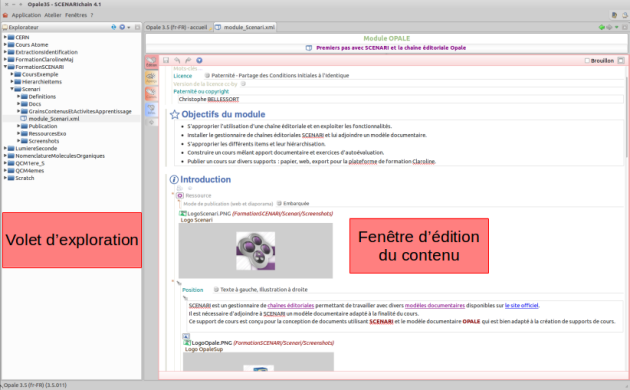This screenshot has width=630, height=390.
Task: Click the editor vertical scrollbar
Action: point(627,116)
